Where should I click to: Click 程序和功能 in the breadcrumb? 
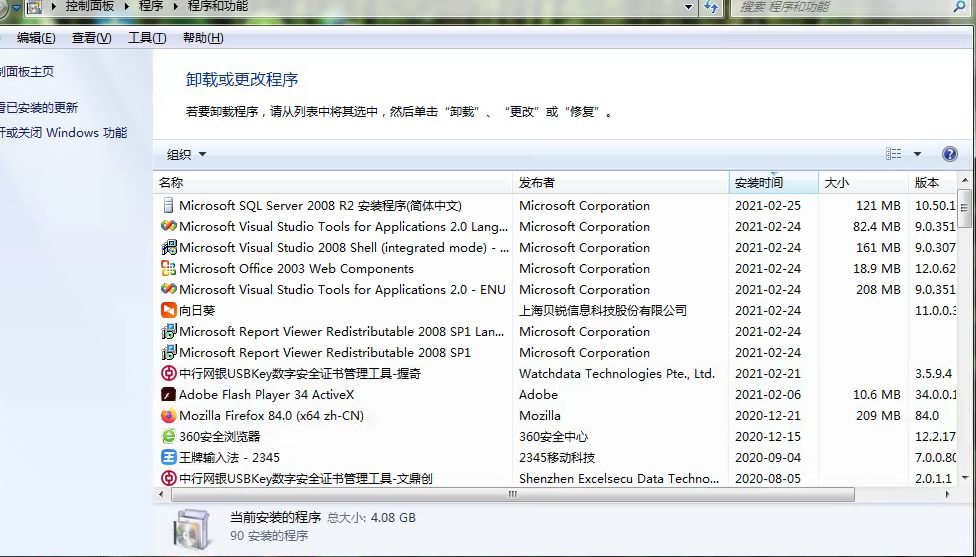coord(218,7)
